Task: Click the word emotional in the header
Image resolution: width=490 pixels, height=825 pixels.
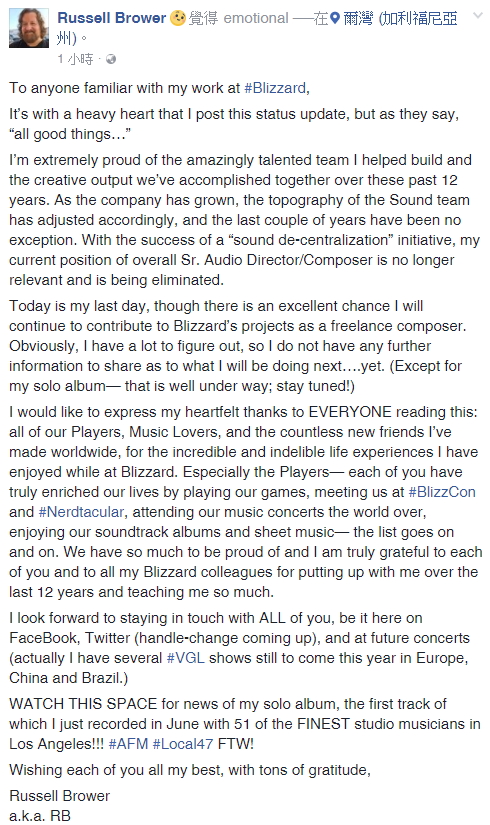Action: point(256,18)
